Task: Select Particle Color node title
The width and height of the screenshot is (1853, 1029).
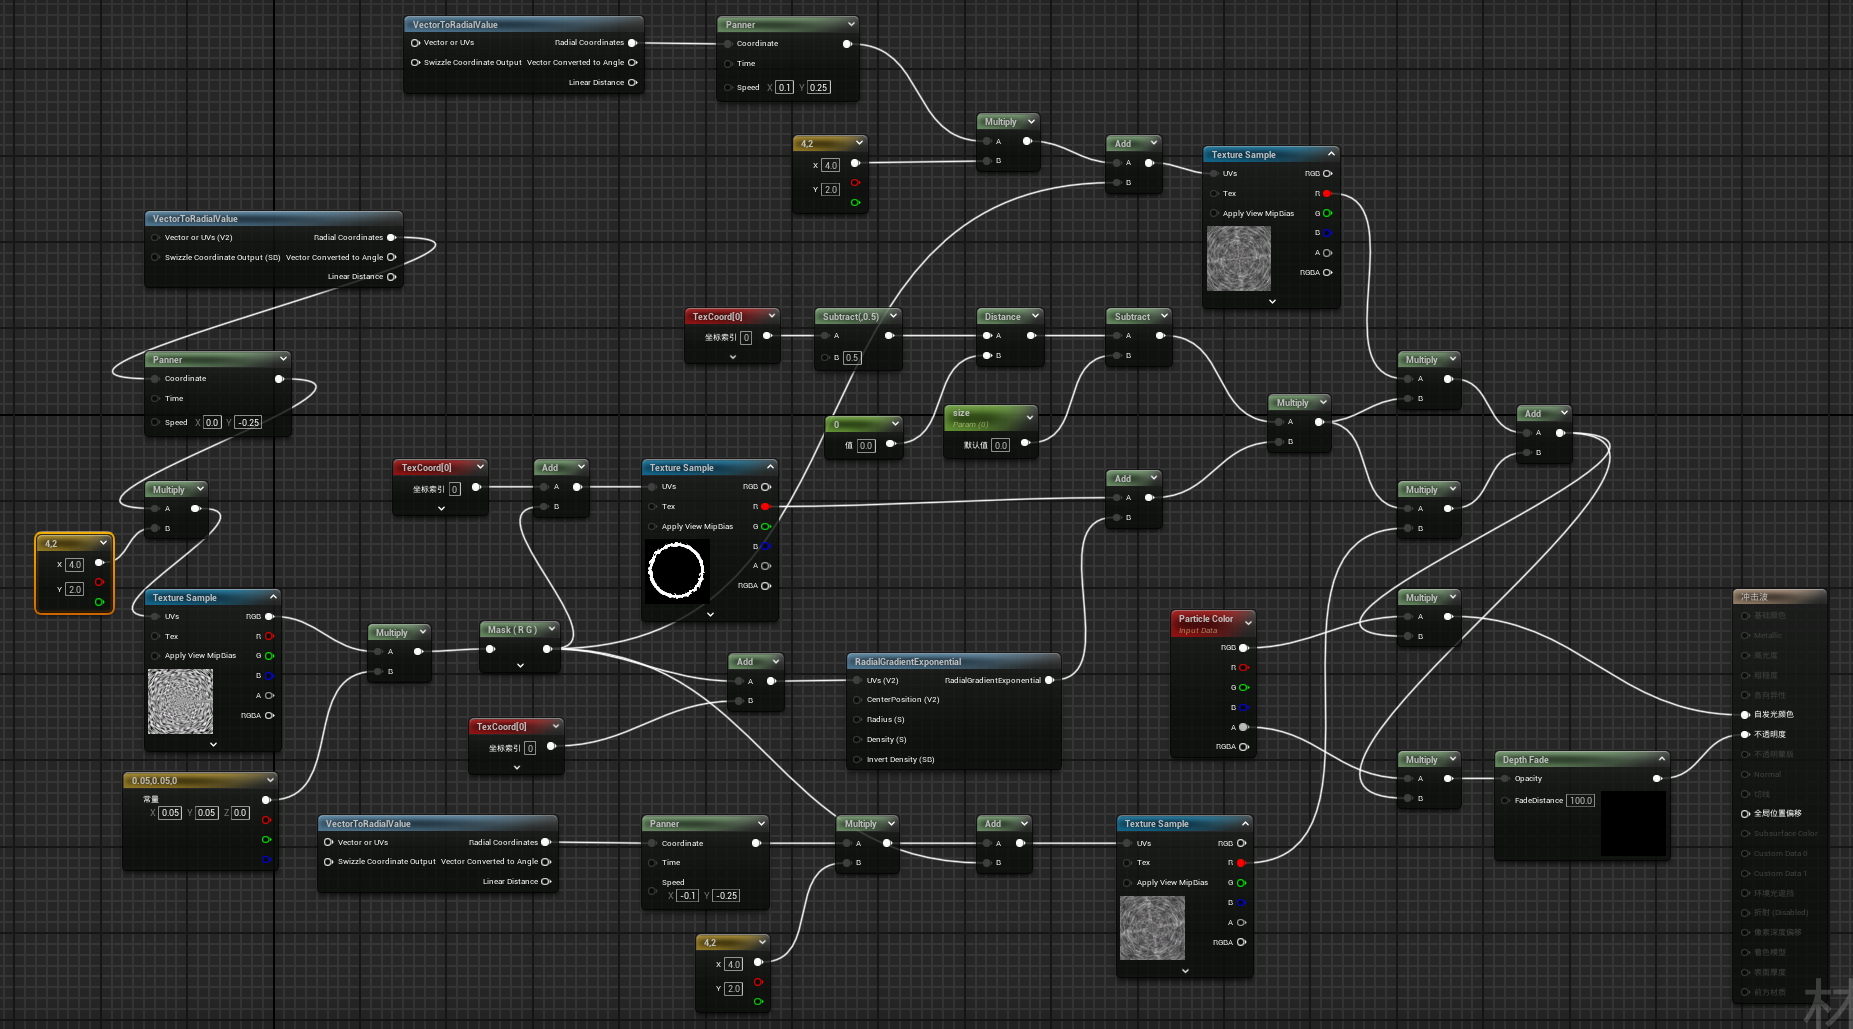Action: (x=1205, y=619)
